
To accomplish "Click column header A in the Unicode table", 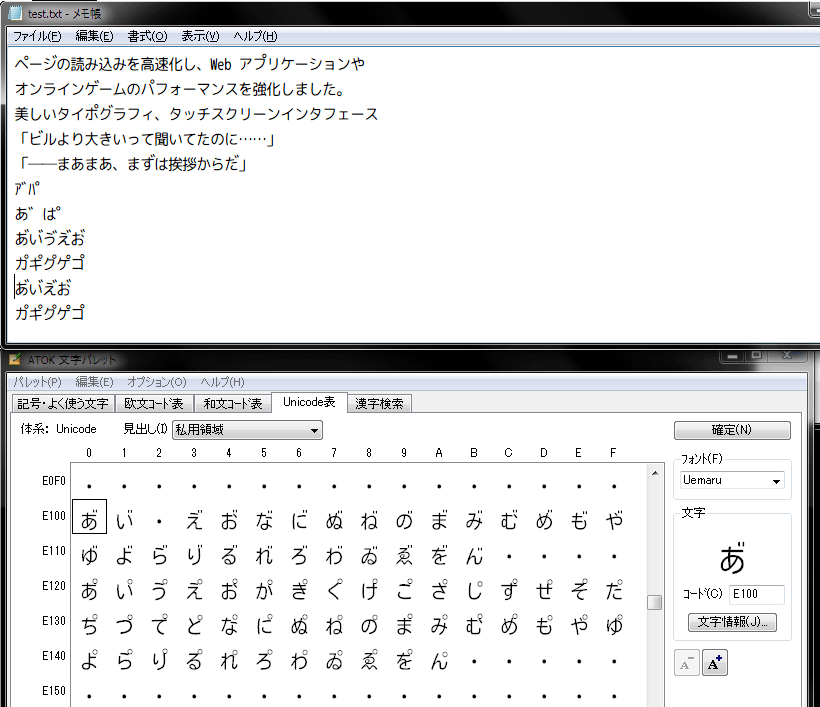I will coord(439,453).
